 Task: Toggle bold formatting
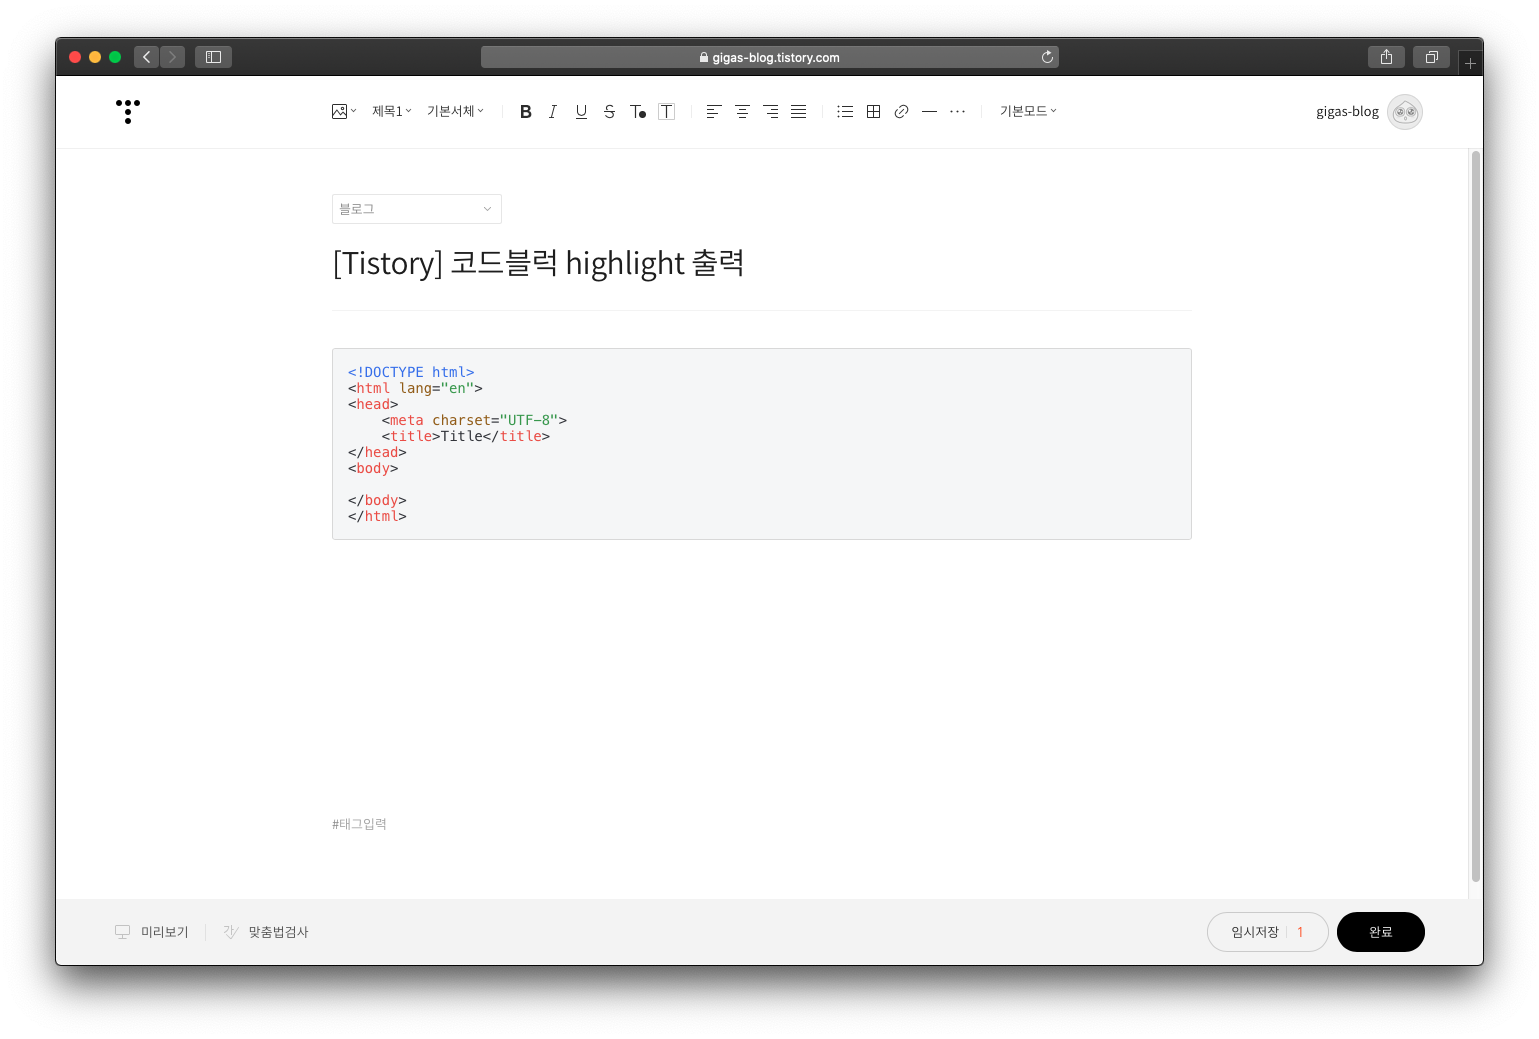click(525, 112)
